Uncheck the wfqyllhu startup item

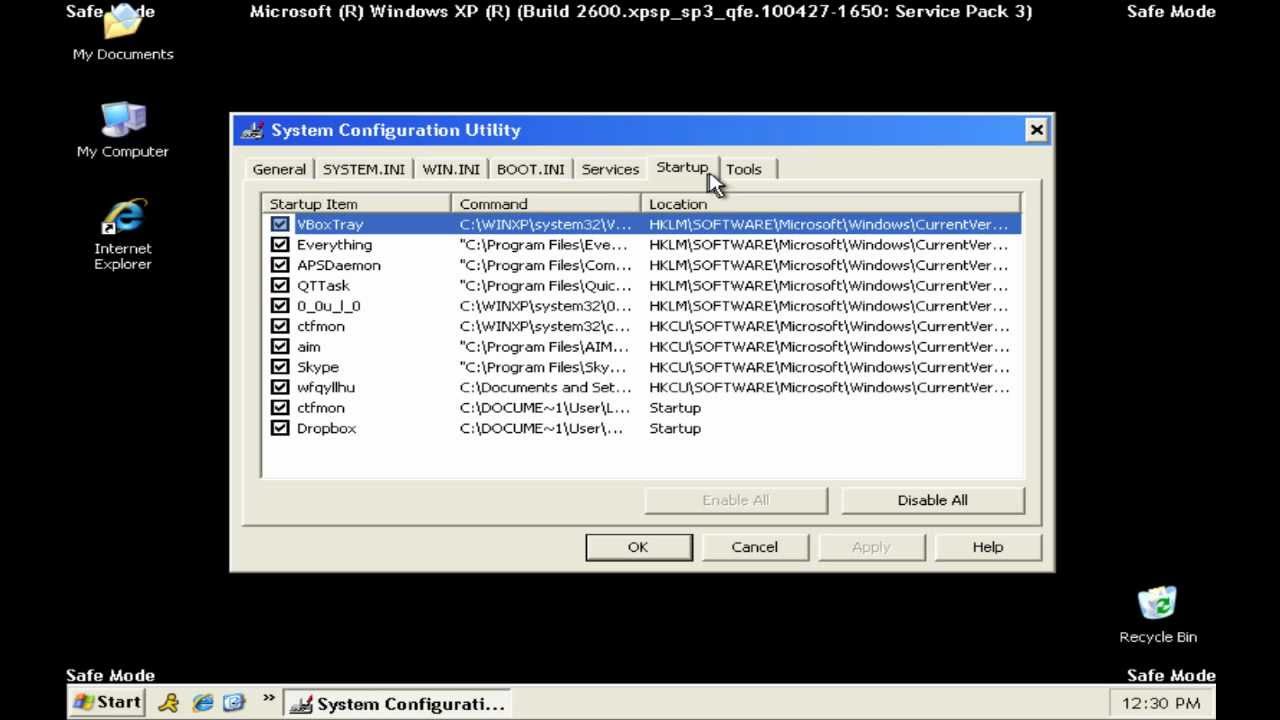[280, 388]
